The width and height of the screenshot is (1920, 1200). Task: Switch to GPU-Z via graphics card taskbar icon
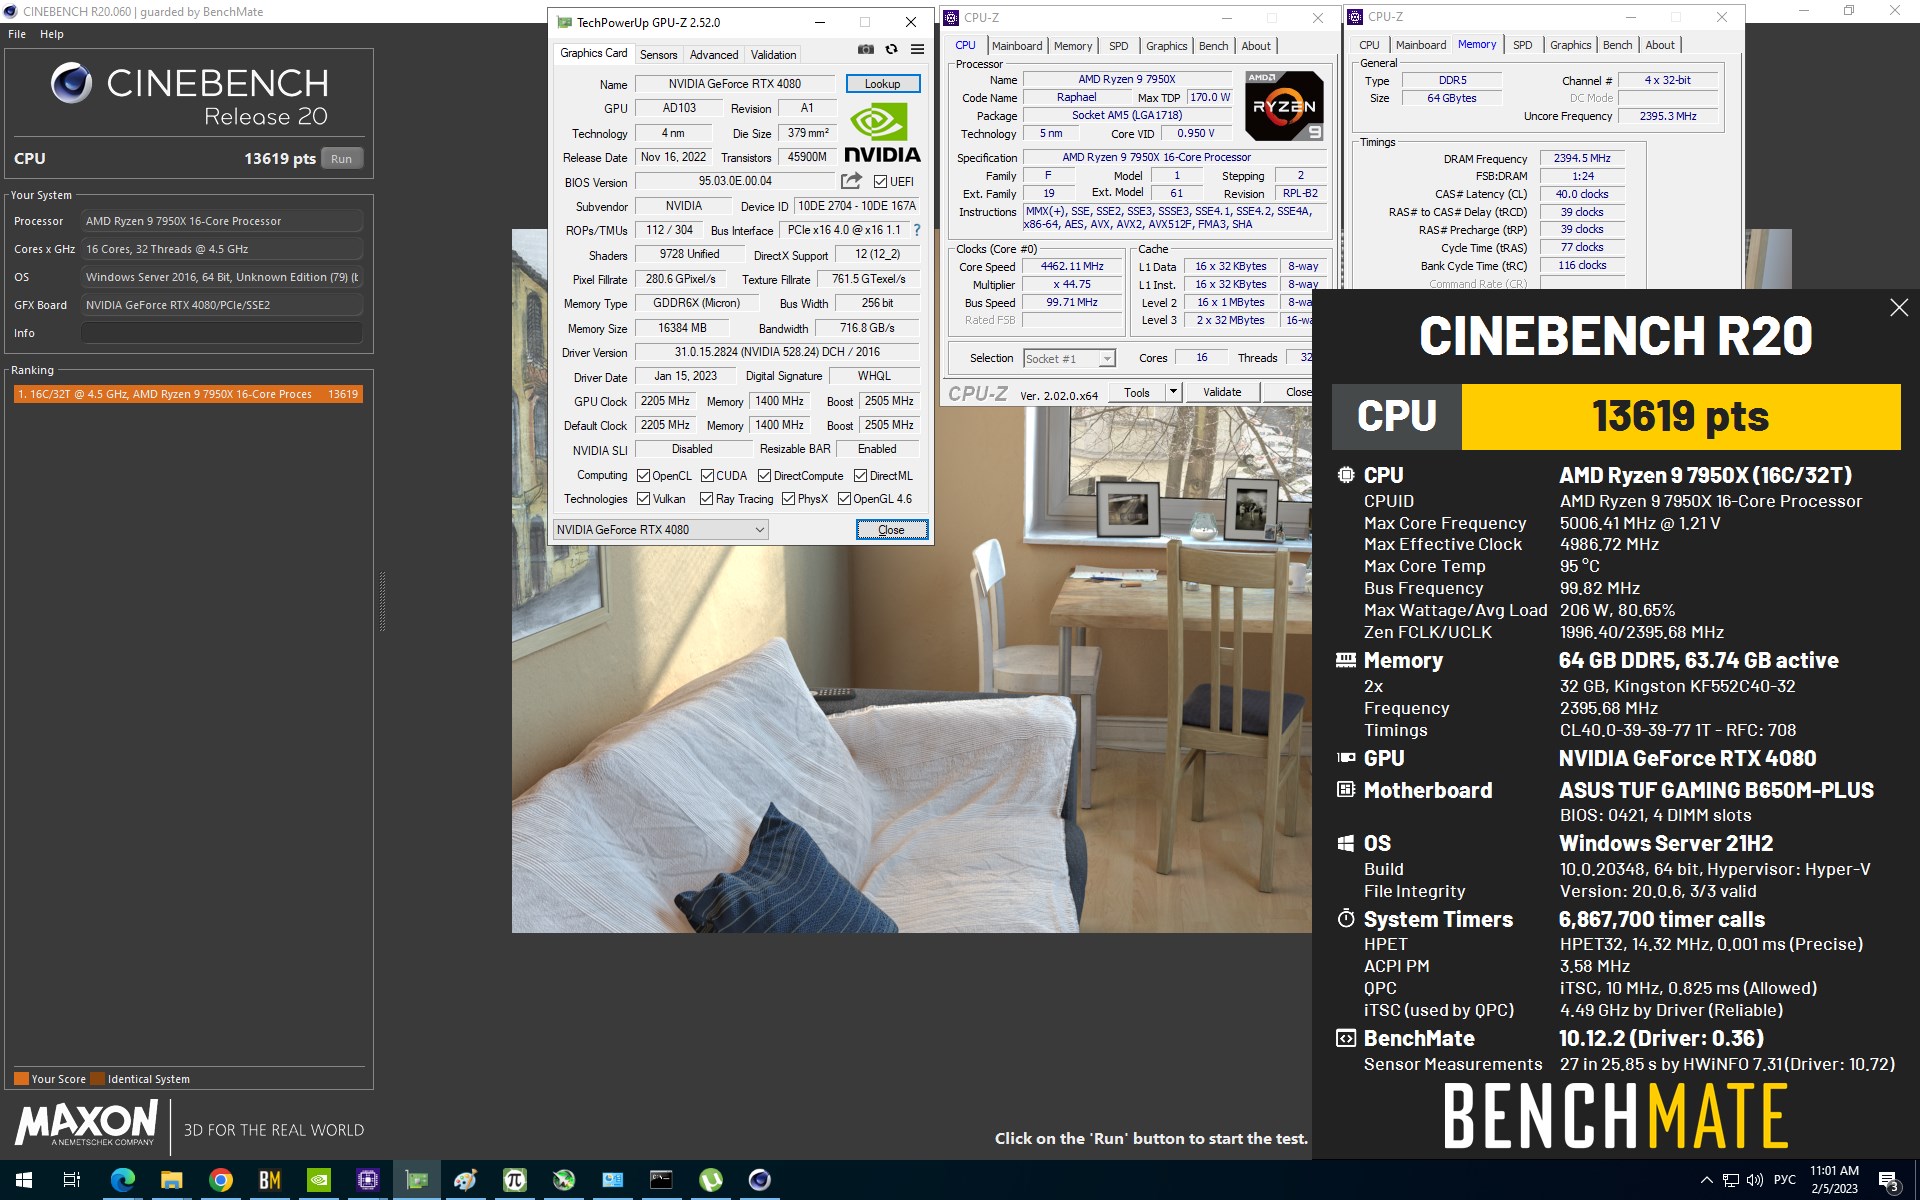pos(416,1180)
